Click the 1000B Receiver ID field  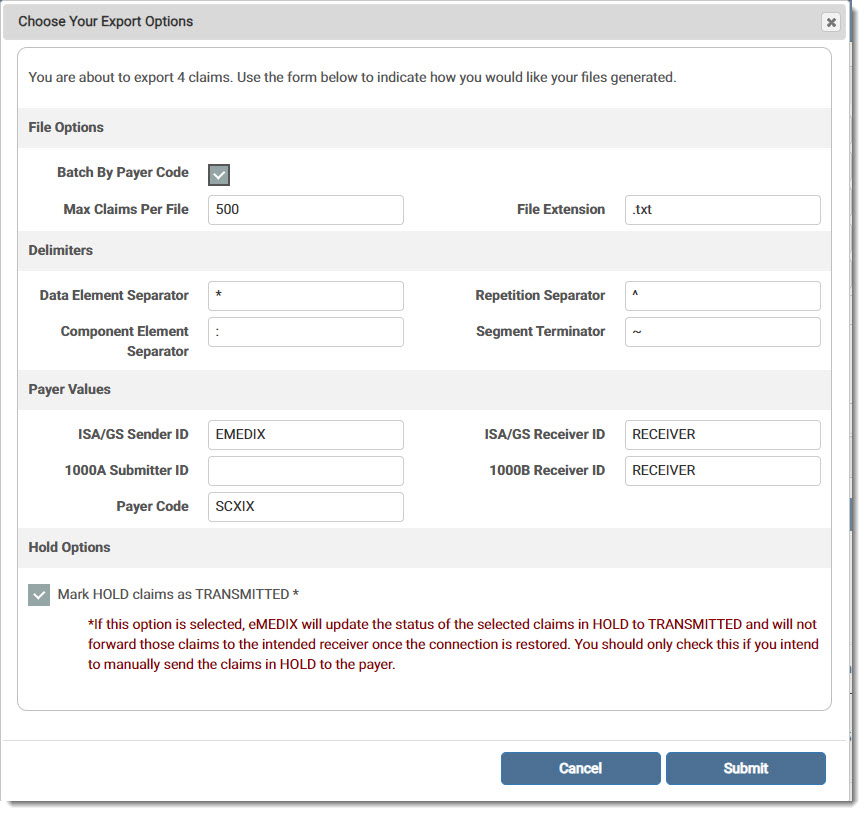point(723,471)
